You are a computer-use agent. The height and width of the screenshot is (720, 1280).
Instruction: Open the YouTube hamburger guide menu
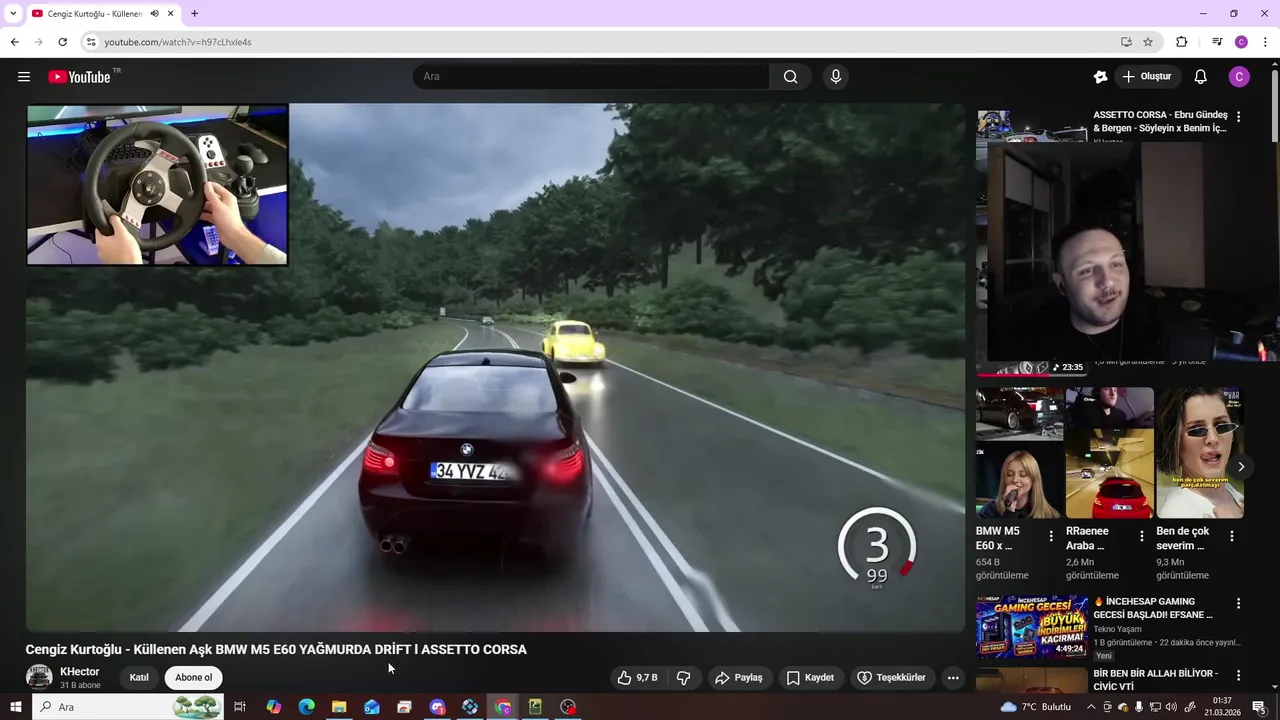pos(24,77)
